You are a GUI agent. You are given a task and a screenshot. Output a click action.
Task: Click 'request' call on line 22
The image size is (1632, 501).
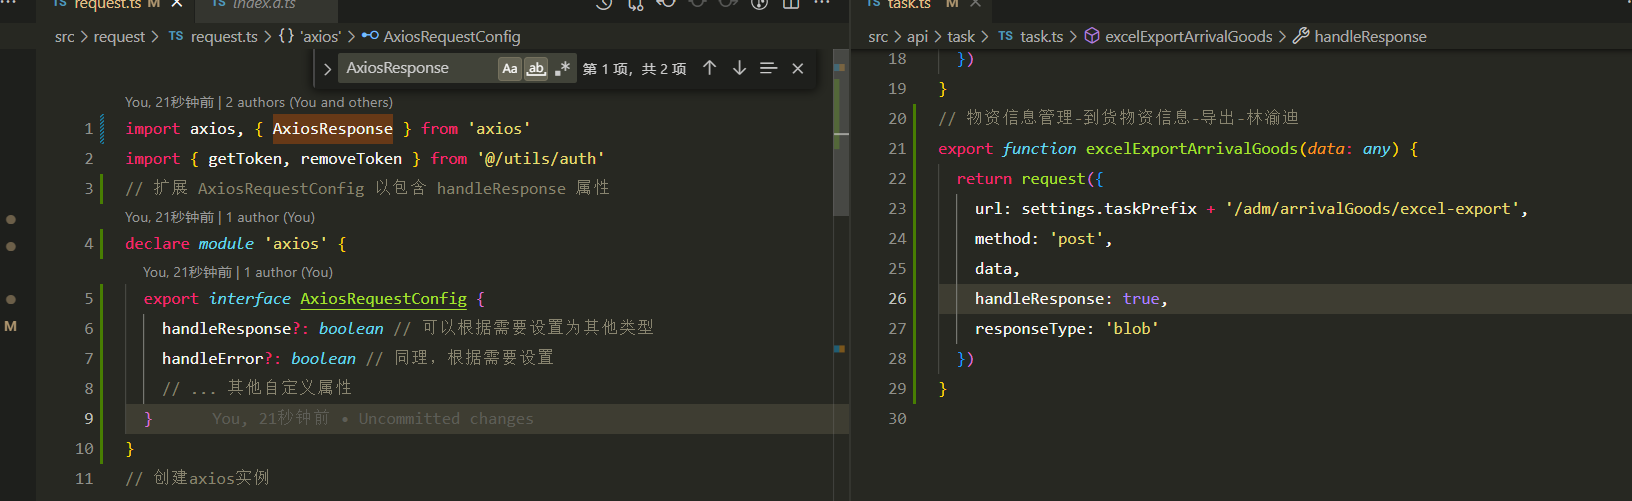1053,179
